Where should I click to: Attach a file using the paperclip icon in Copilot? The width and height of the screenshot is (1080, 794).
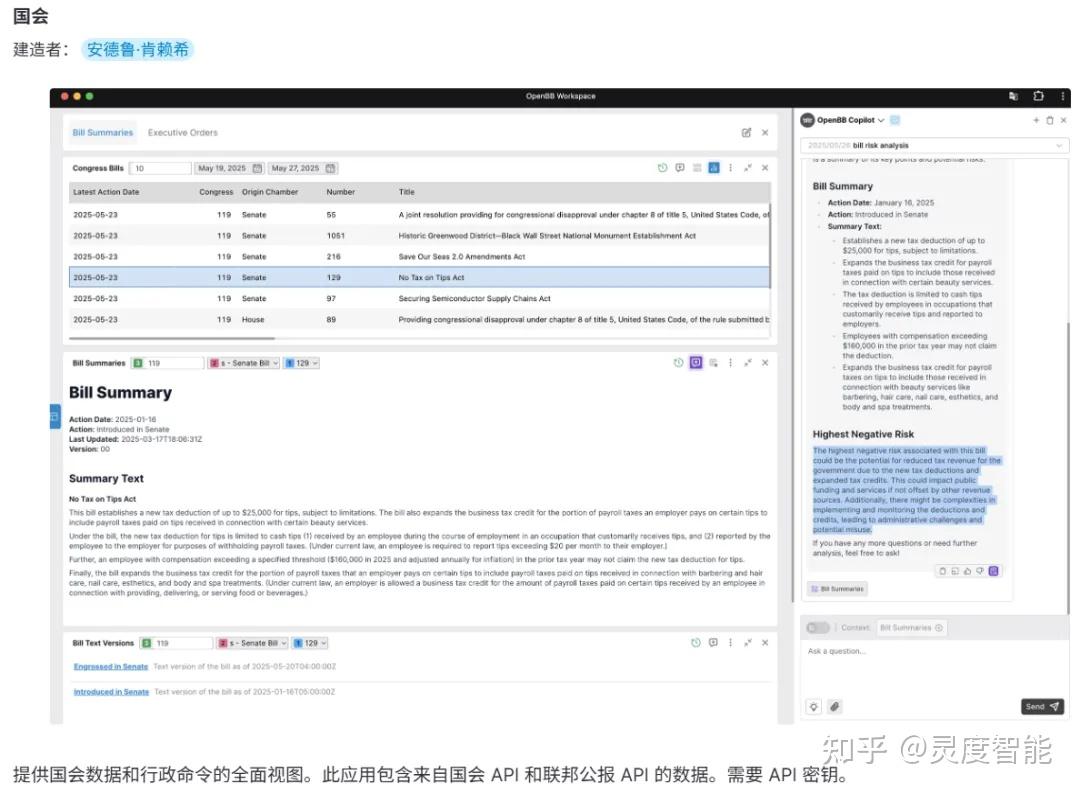coord(835,705)
